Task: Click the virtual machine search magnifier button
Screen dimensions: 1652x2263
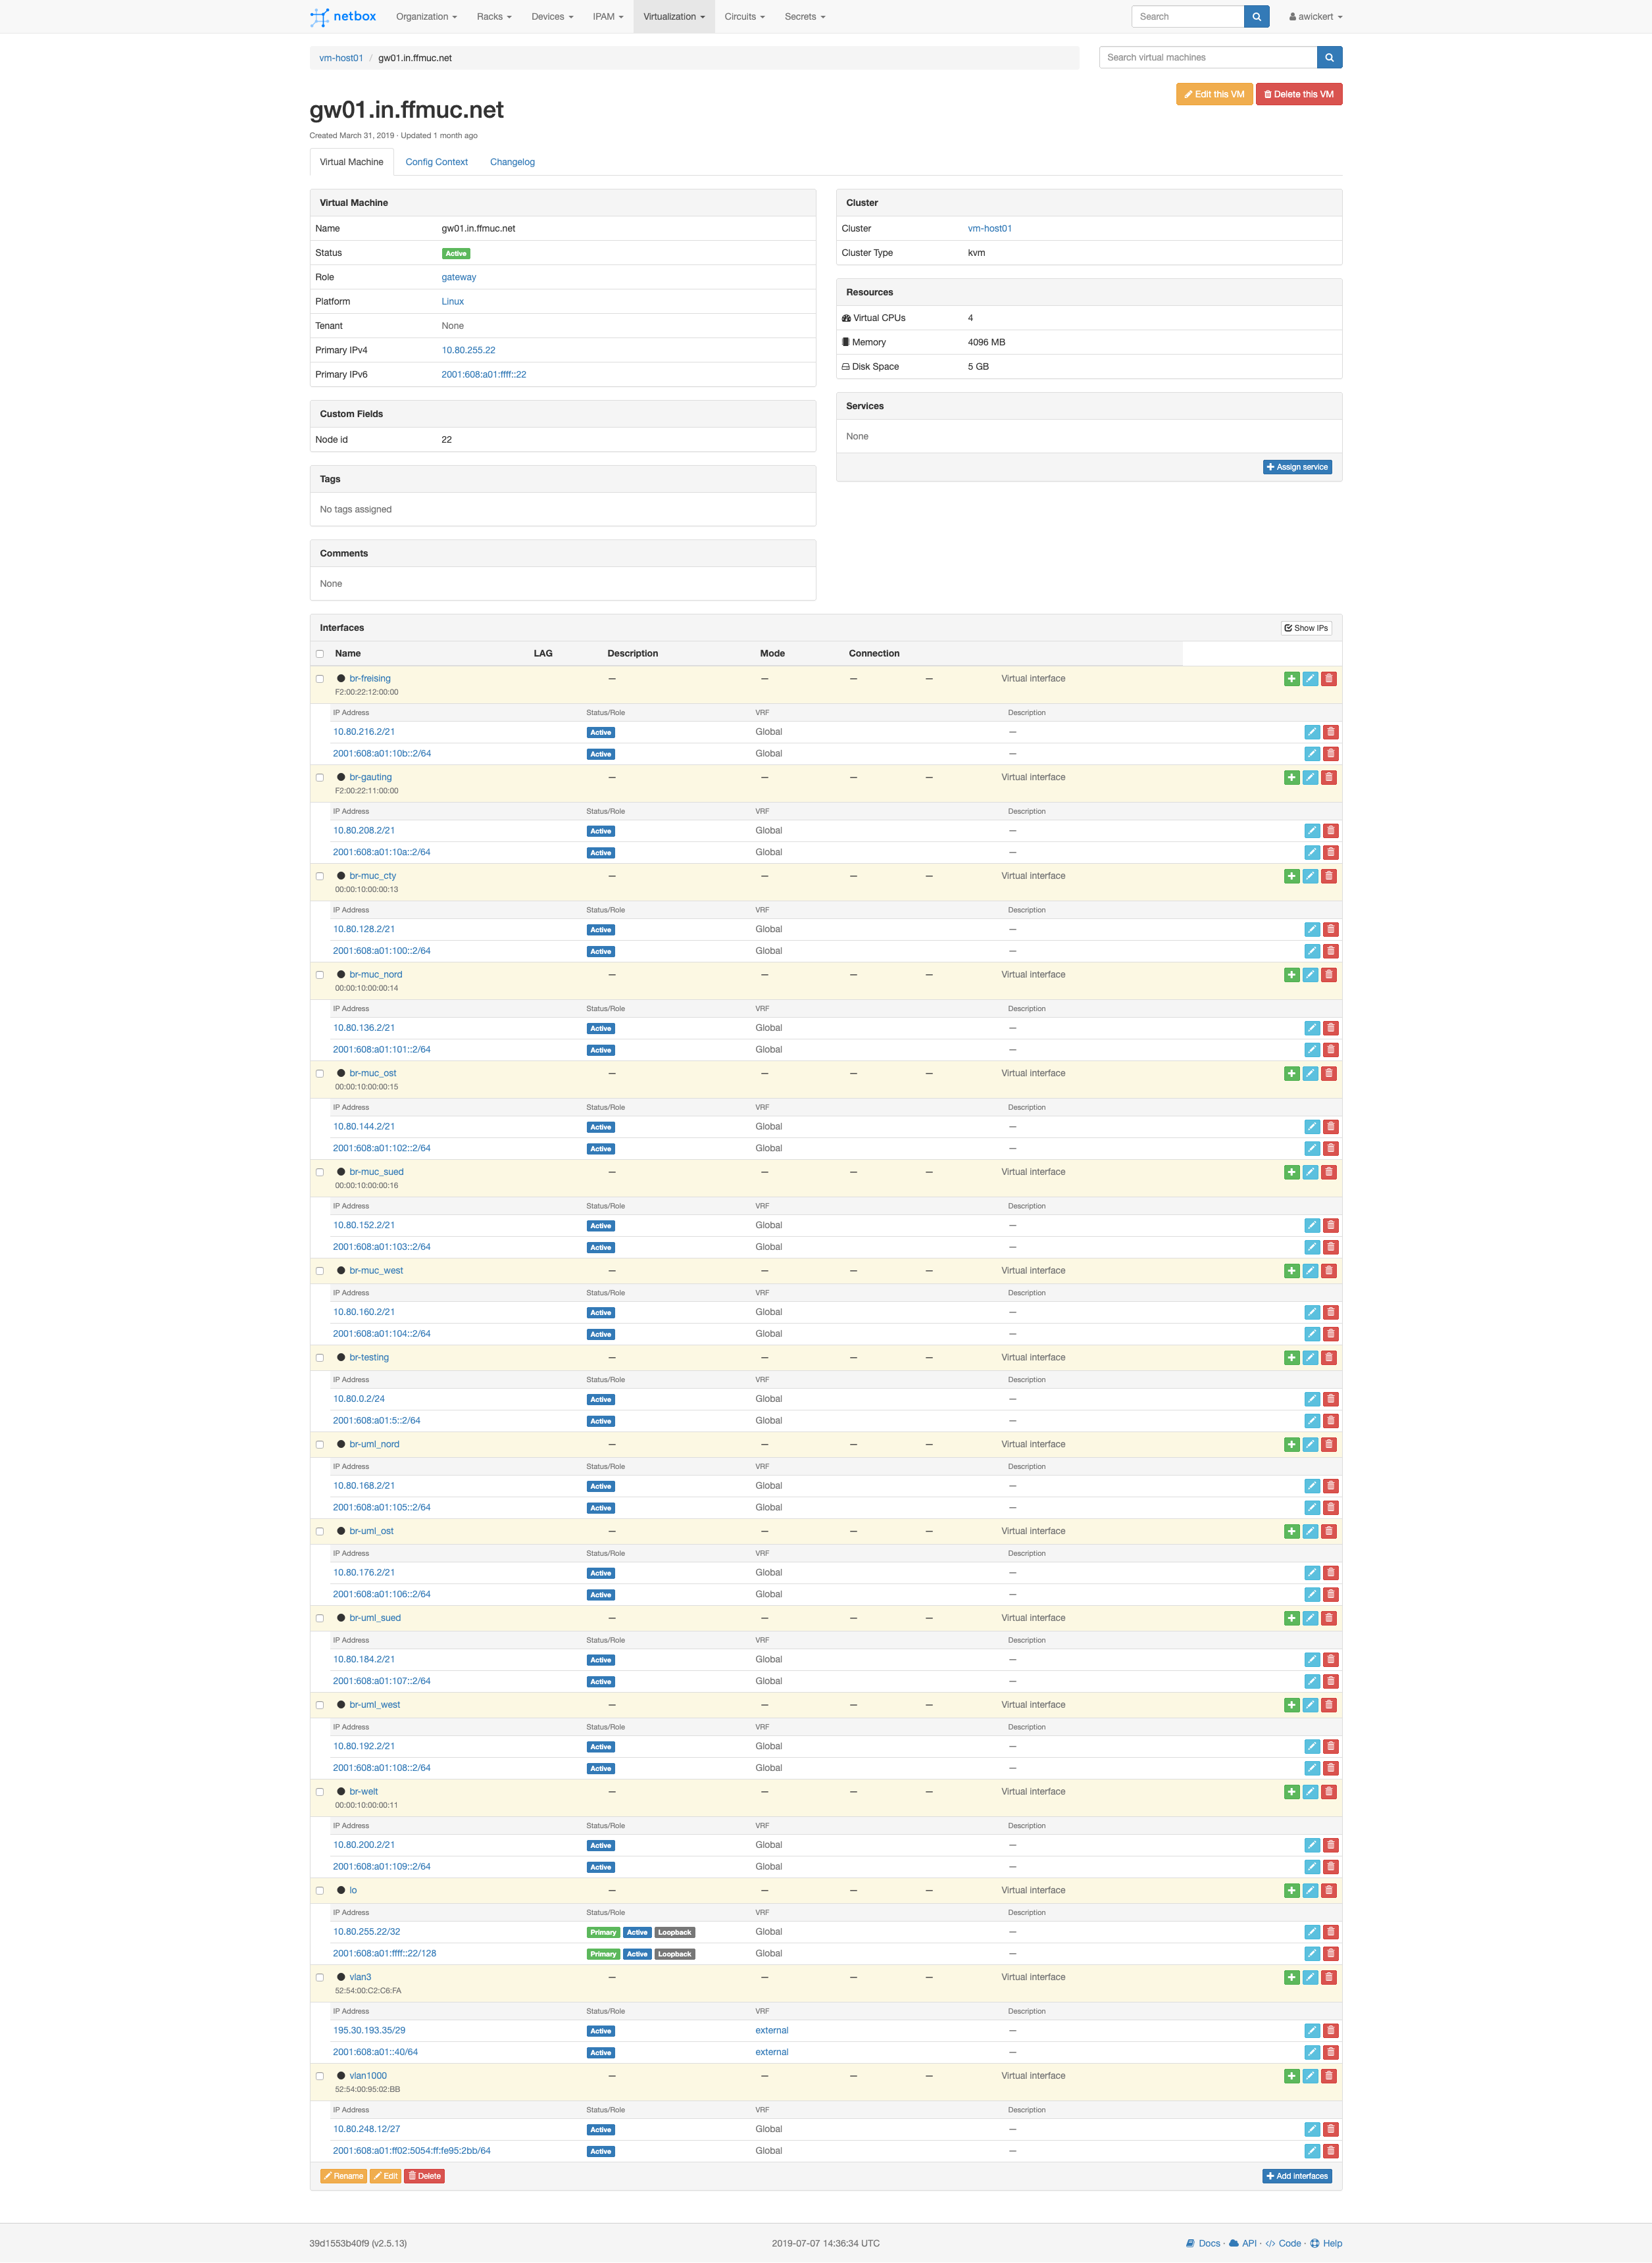Action: (1329, 58)
